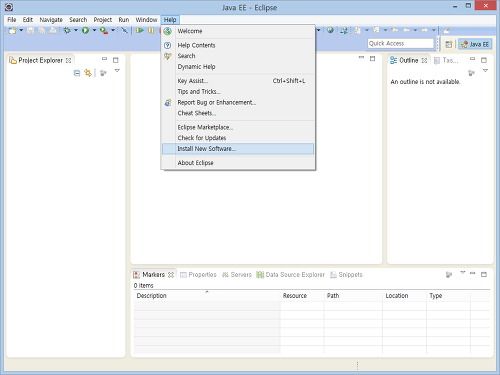The height and width of the screenshot is (375, 500).
Task: Sort Markers by Description column header
Action: tap(207, 296)
